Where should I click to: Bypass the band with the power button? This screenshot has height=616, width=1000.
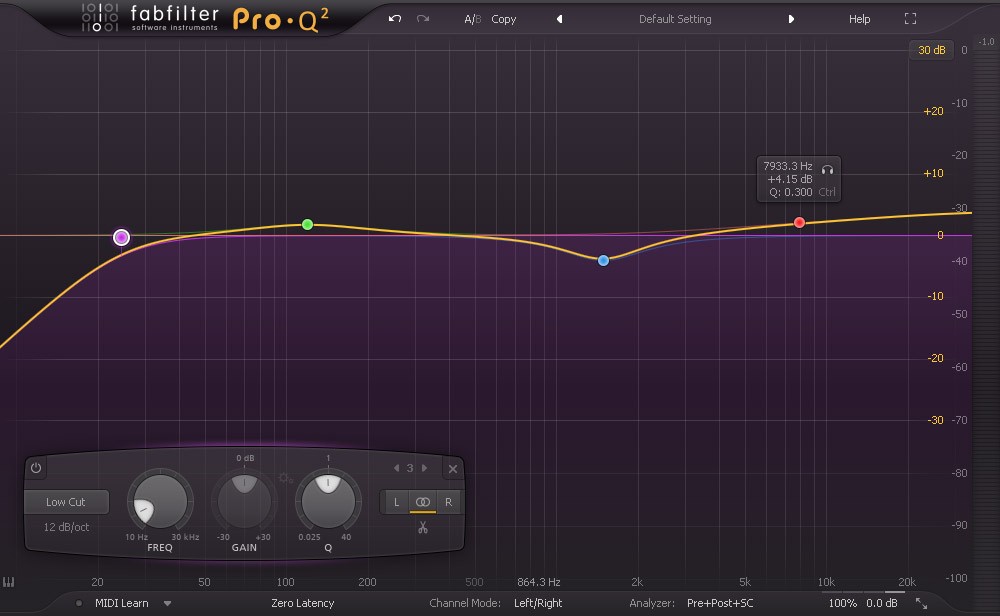point(36,468)
